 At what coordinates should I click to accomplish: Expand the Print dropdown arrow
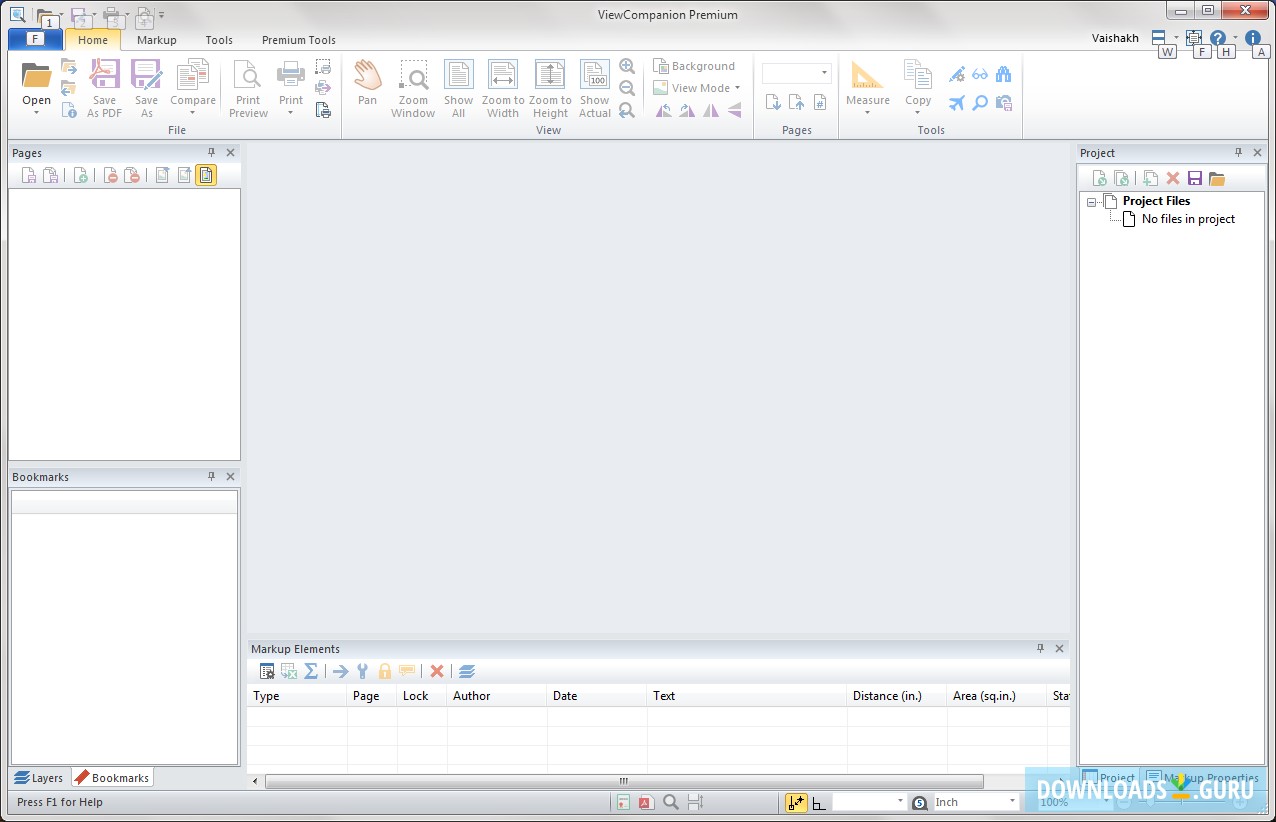click(x=291, y=112)
